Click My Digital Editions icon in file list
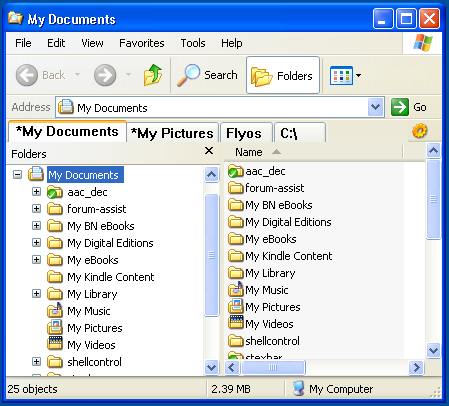Viewport: 449px width, 406px height. coord(236,222)
